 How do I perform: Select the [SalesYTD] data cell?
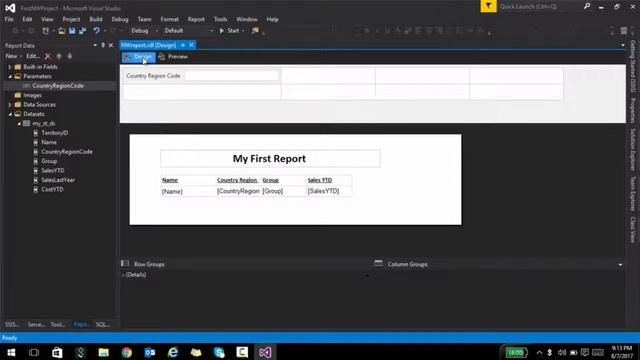[329, 191]
